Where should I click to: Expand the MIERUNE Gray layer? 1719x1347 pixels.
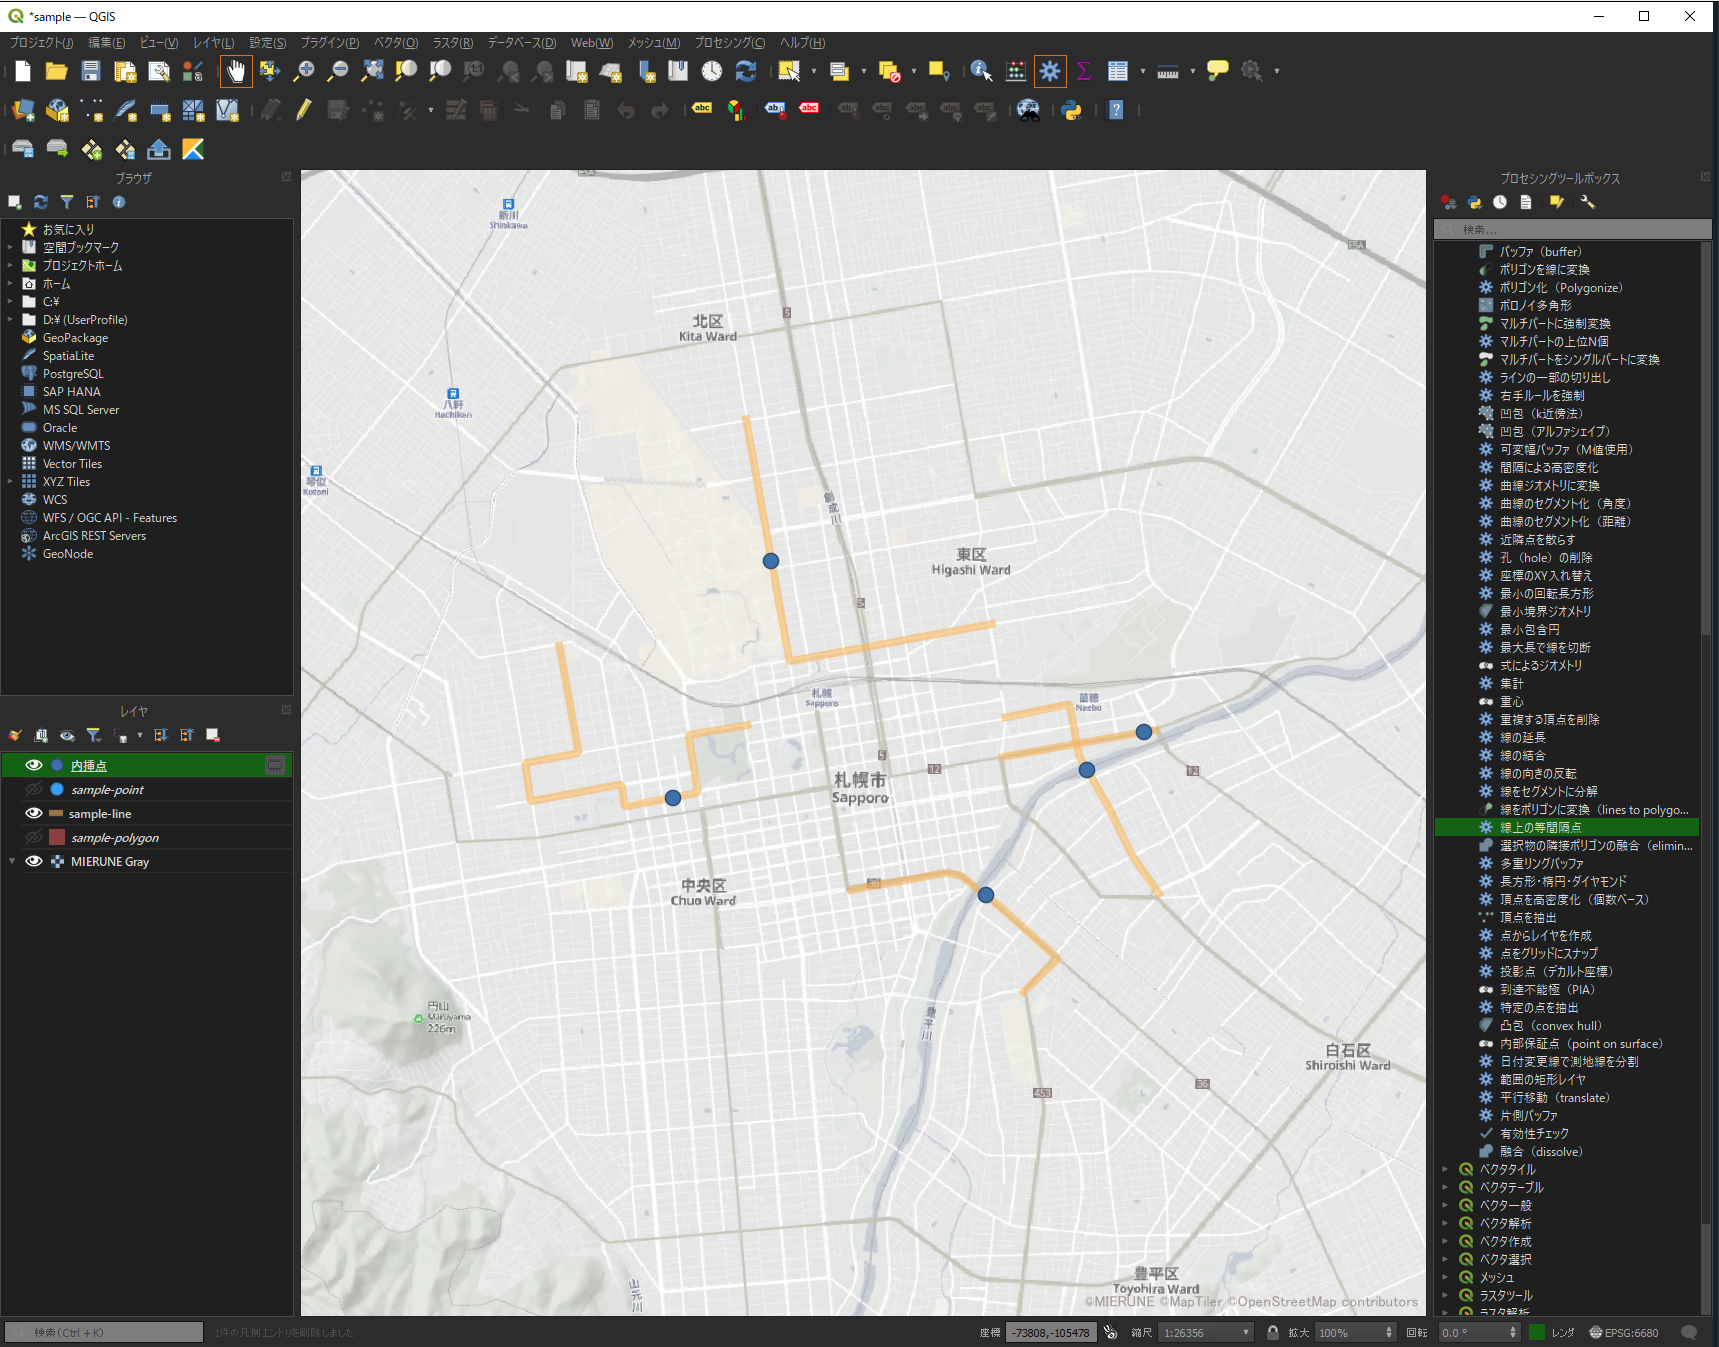click(x=12, y=861)
